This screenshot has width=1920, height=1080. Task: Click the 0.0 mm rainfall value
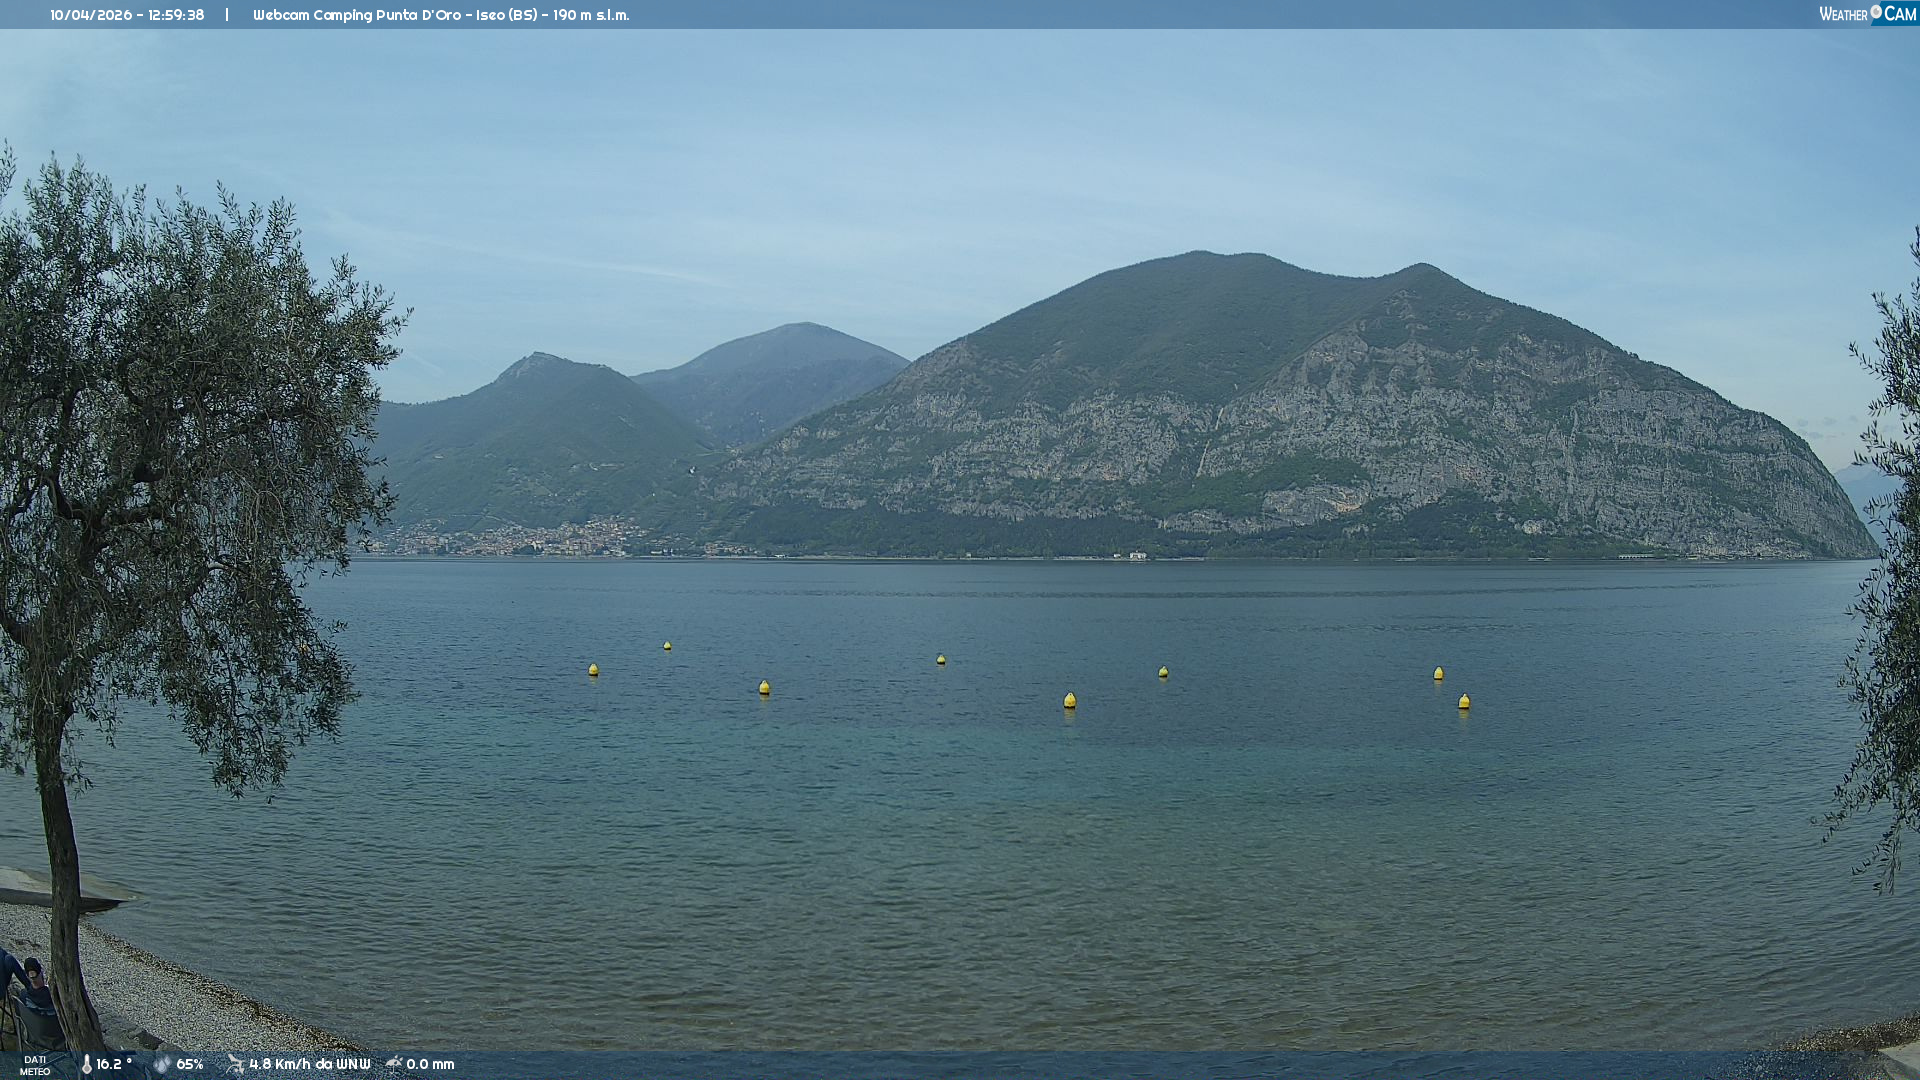coord(430,1064)
